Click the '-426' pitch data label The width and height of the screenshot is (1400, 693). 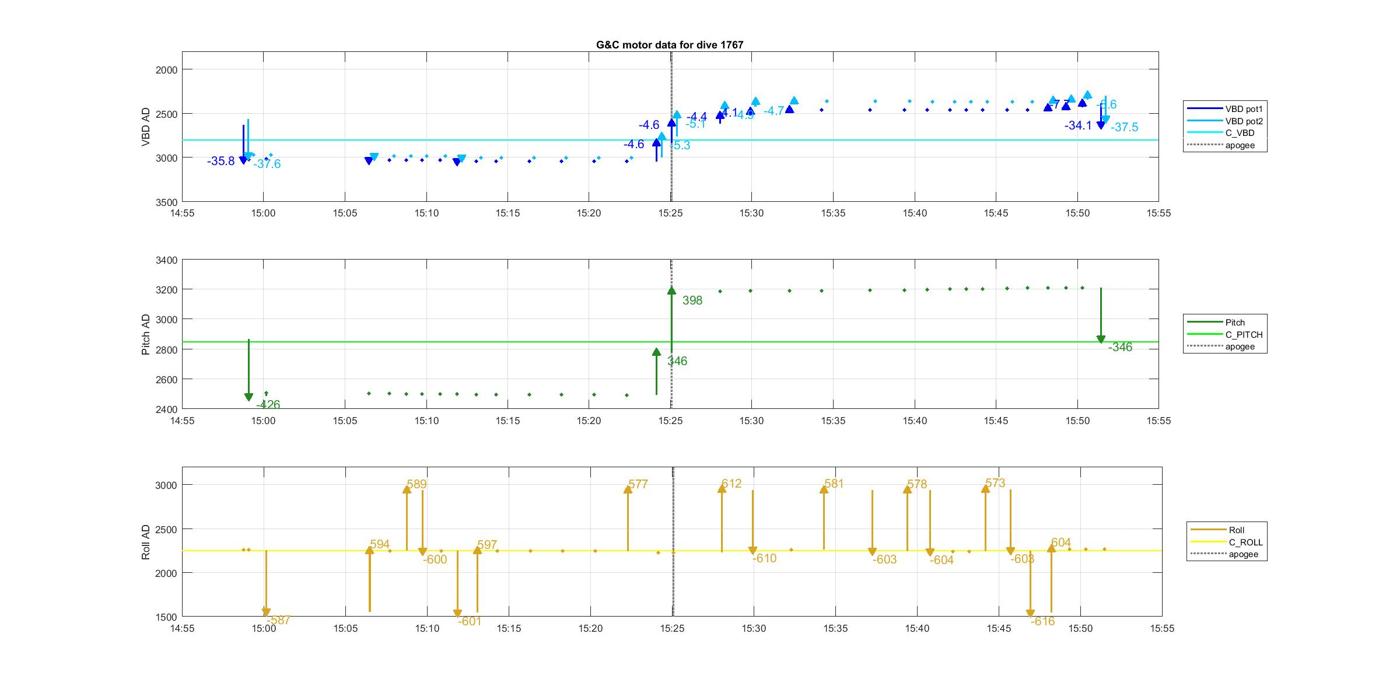[267, 405]
